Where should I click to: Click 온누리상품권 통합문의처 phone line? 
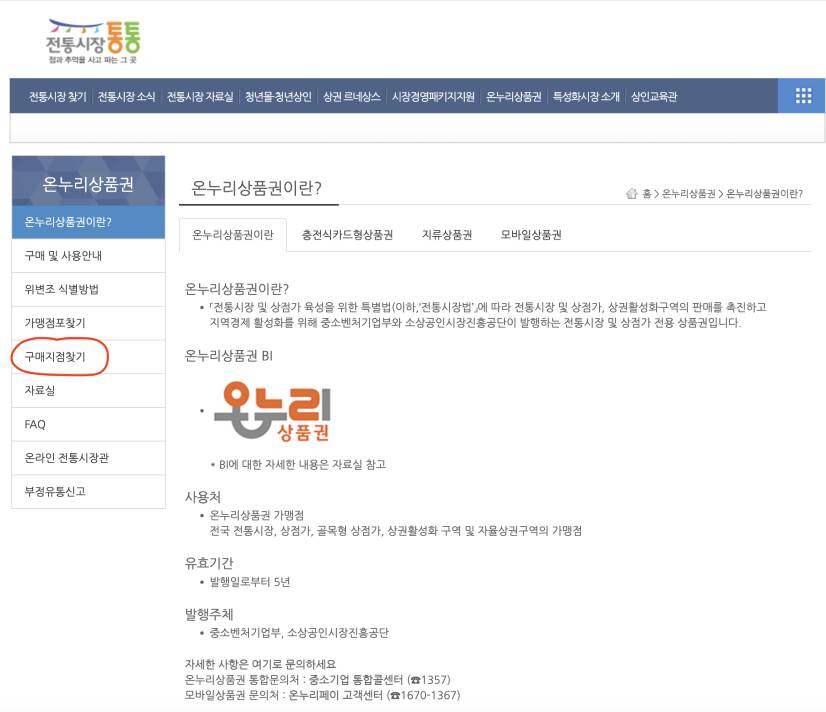(318, 680)
